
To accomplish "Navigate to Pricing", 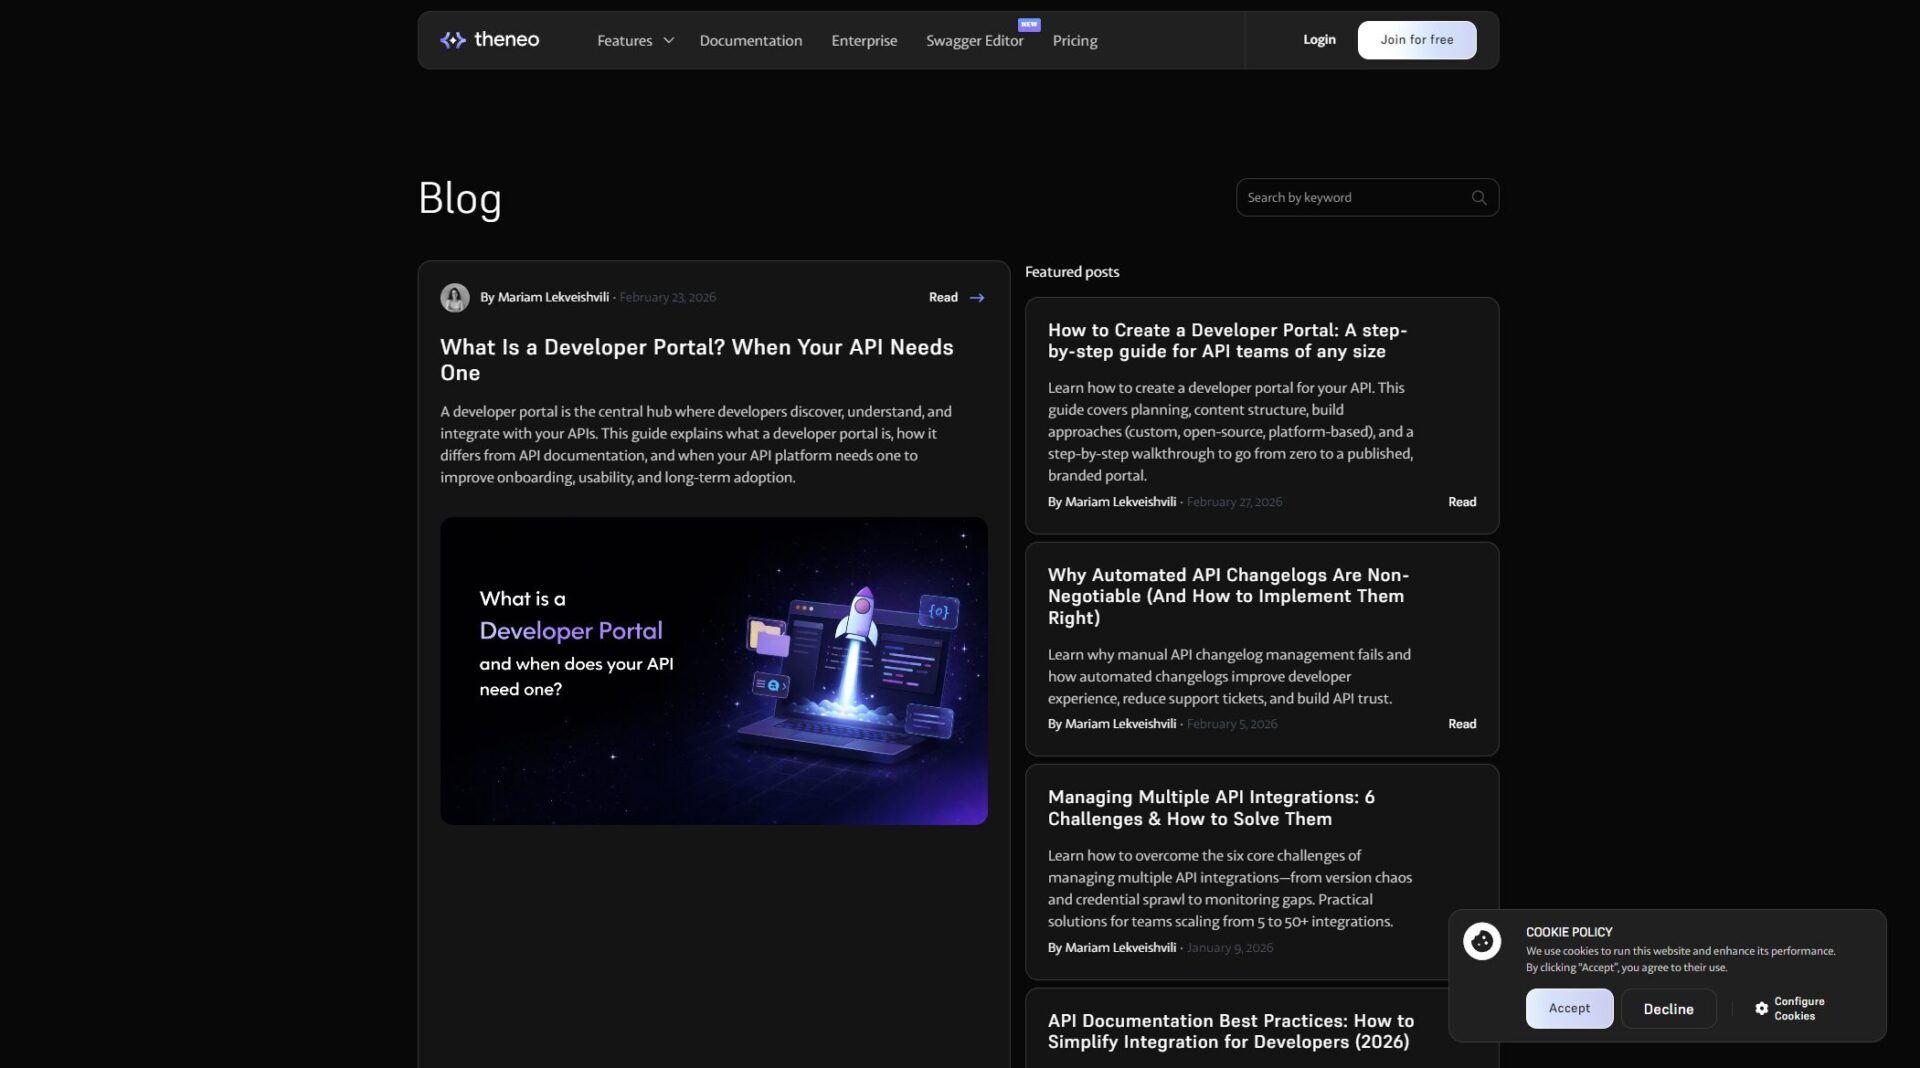I will [x=1075, y=41].
